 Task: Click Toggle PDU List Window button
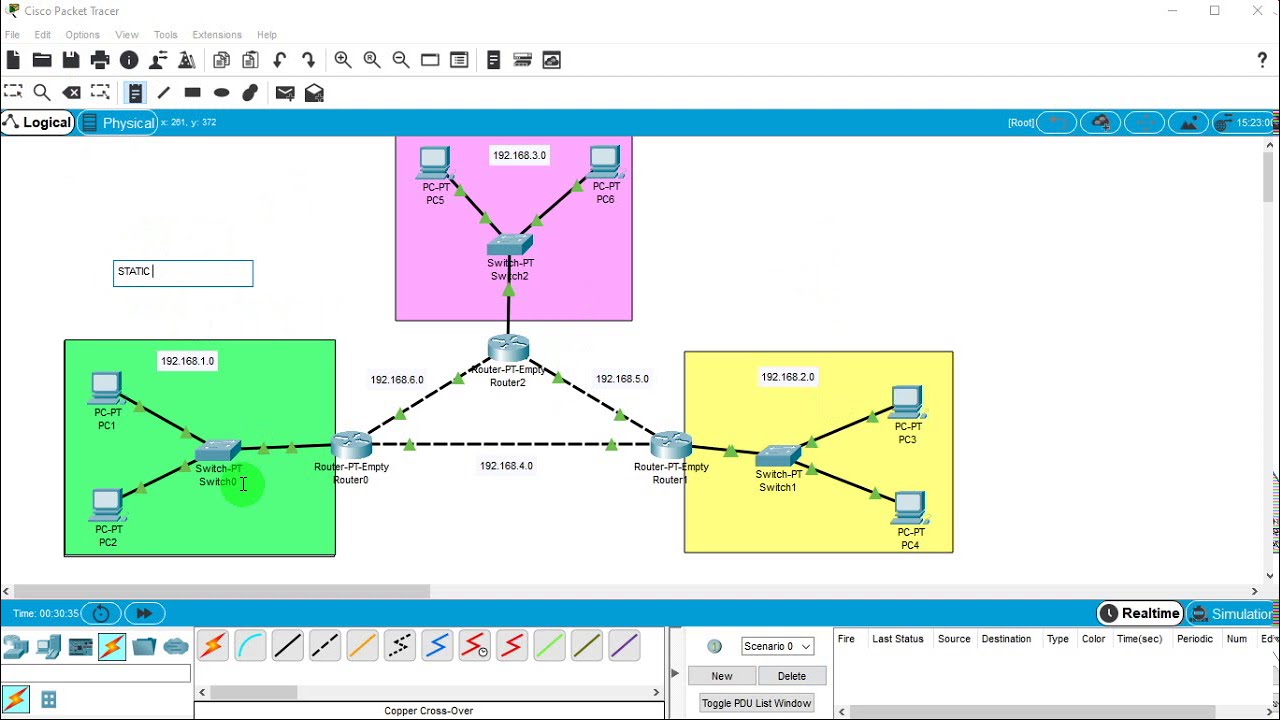(x=756, y=703)
